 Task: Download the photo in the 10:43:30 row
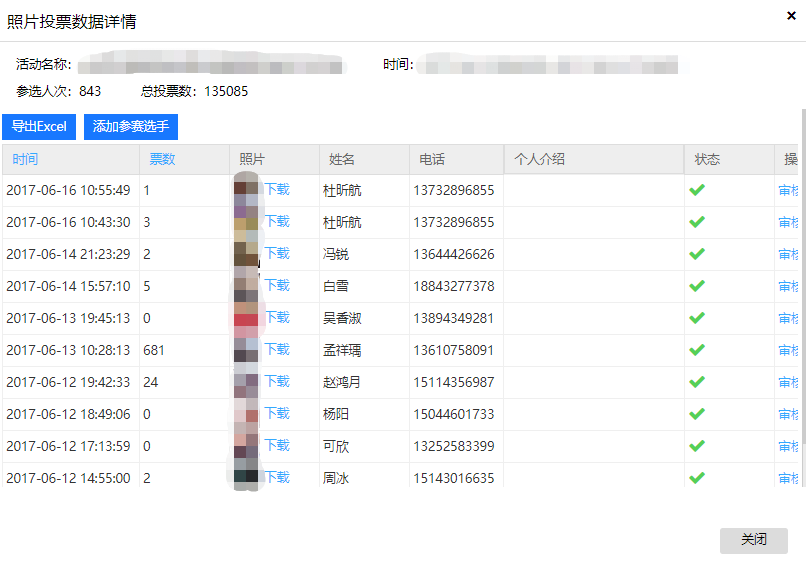tap(277, 222)
